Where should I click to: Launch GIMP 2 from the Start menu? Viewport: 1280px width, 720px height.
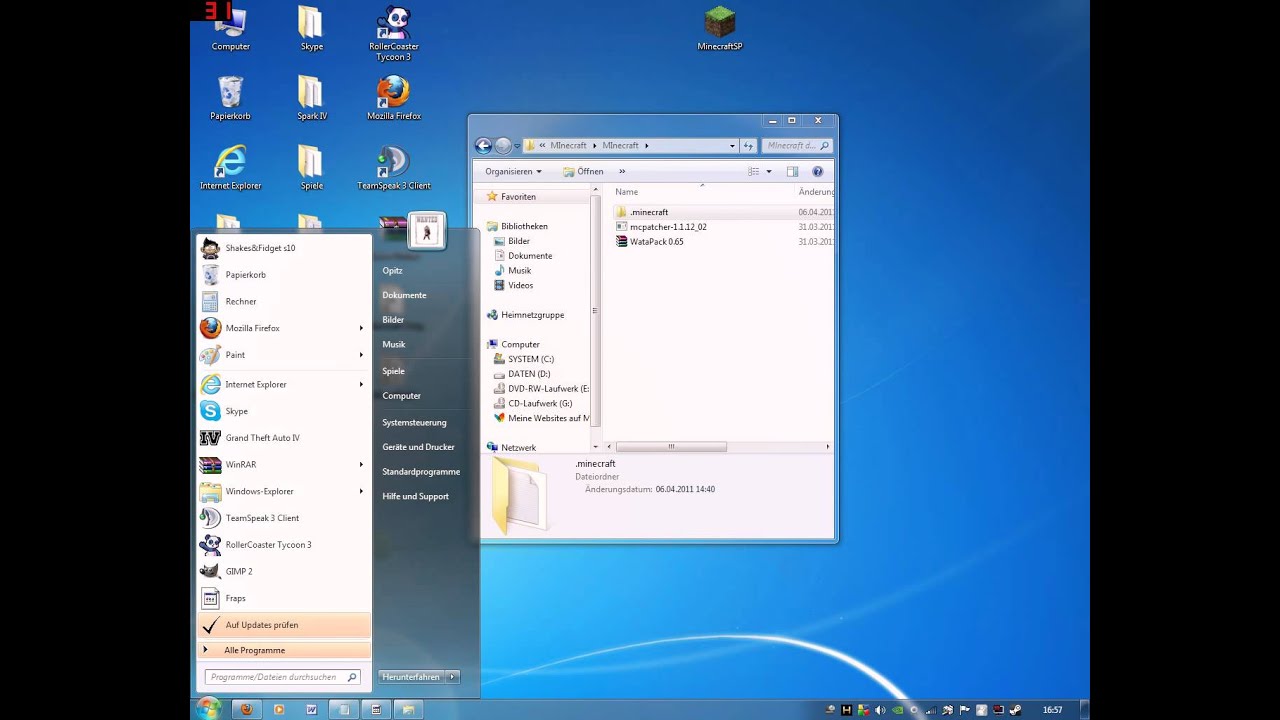click(x=238, y=572)
